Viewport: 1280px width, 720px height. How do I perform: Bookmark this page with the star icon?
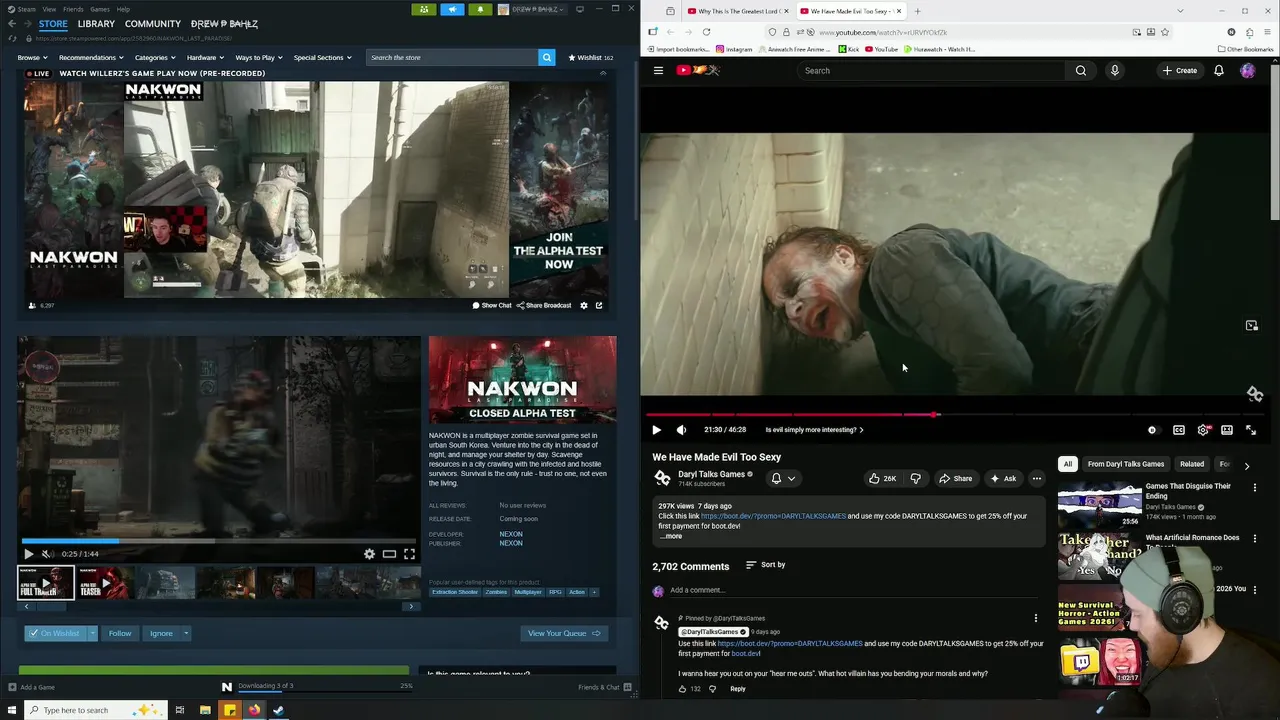coord(1165,32)
